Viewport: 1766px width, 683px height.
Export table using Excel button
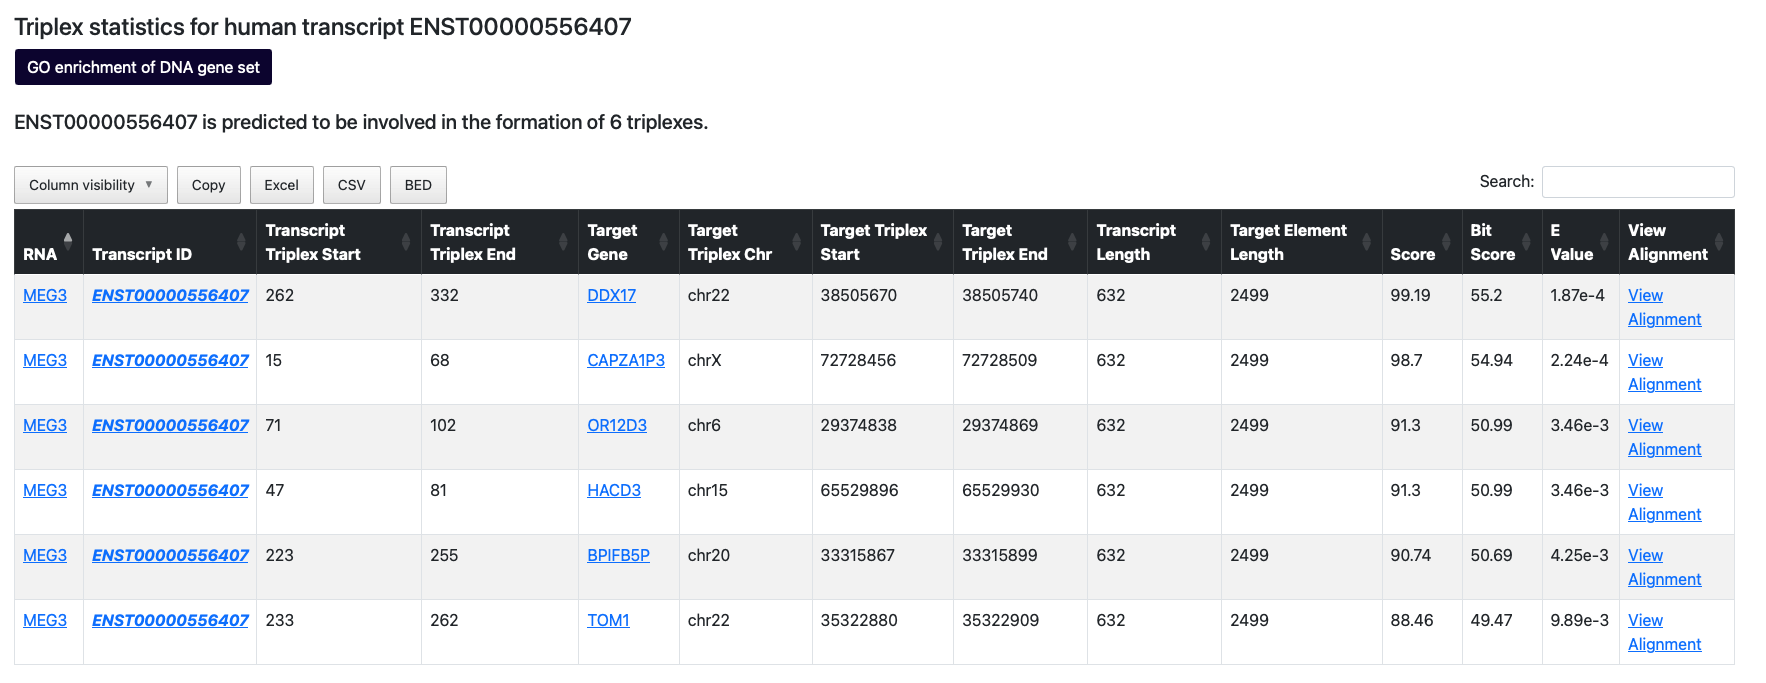[281, 185]
